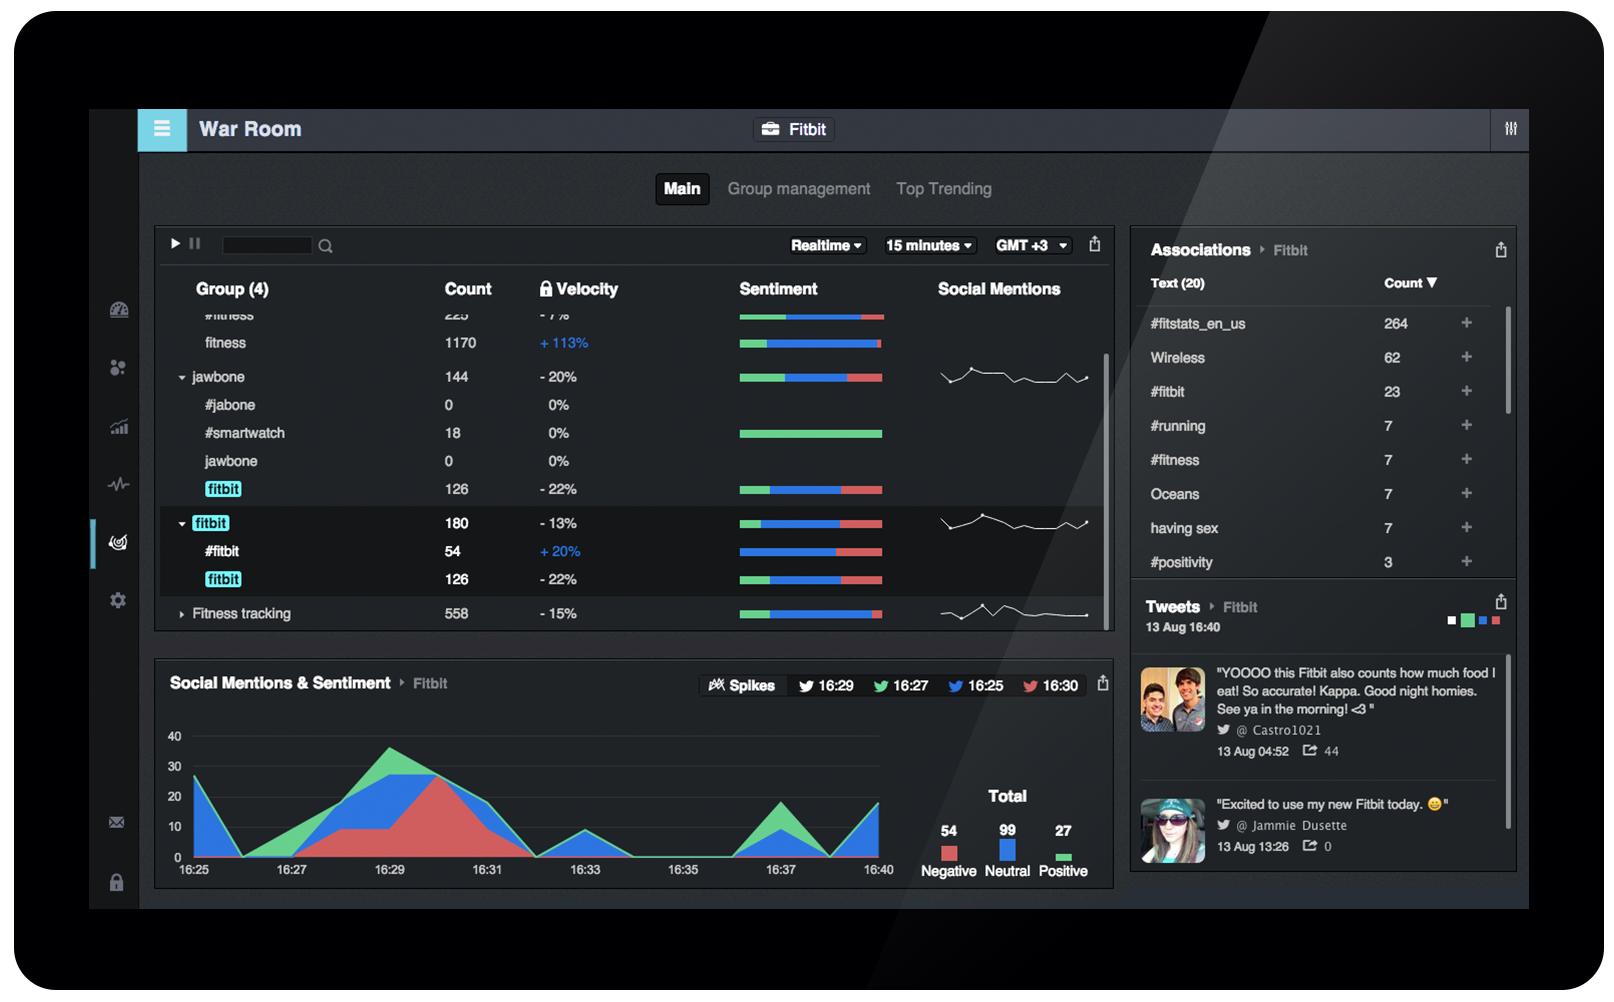The width and height of the screenshot is (1614, 1002).
Task: Click the group search input field
Action: (266, 245)
